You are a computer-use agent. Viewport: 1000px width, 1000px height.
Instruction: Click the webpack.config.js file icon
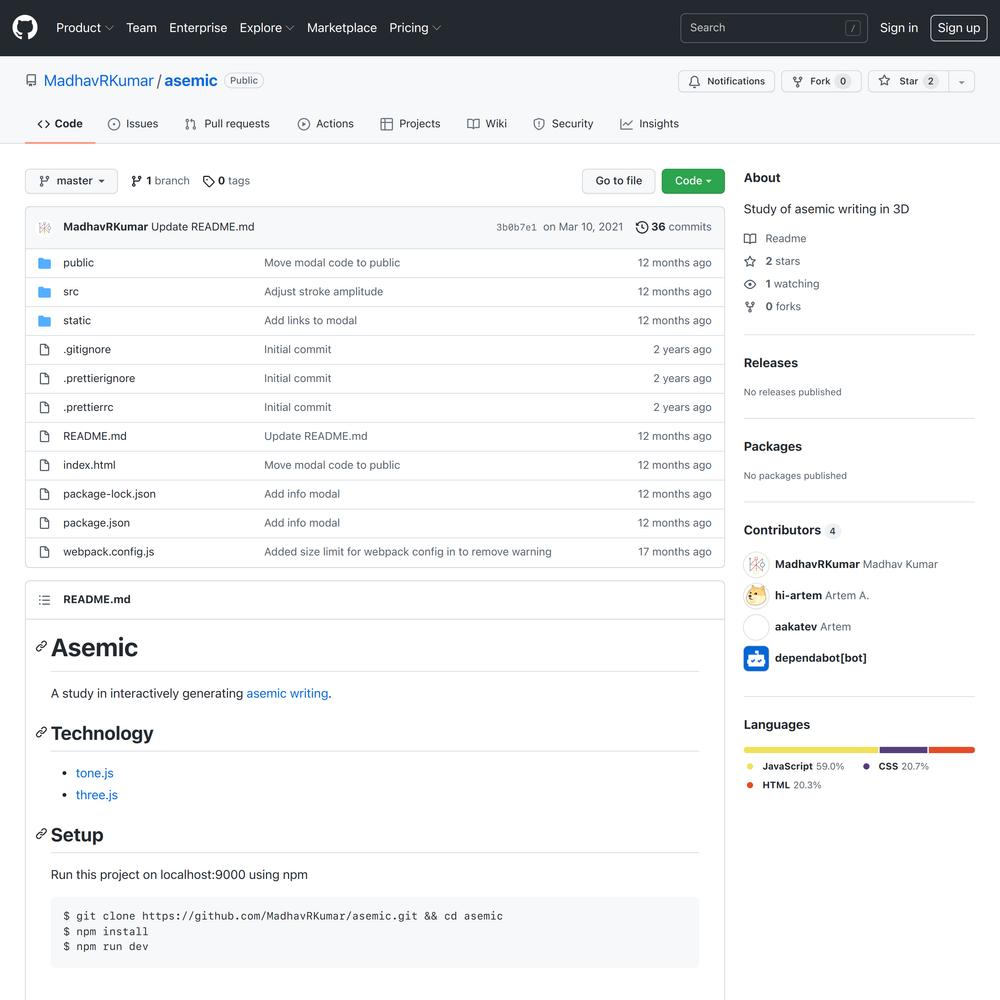tap(44, 552)
